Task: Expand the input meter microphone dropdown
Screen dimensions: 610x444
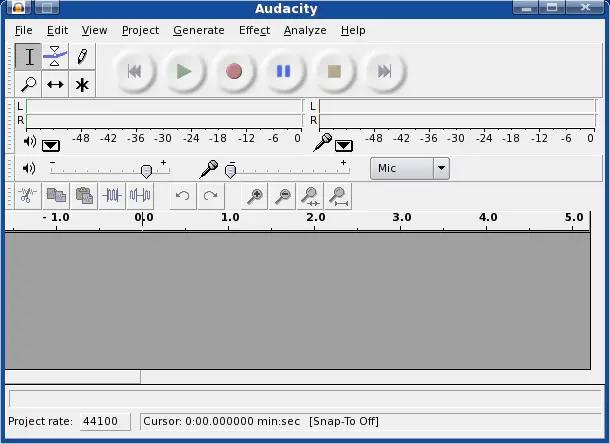Action: coord(344,146)
